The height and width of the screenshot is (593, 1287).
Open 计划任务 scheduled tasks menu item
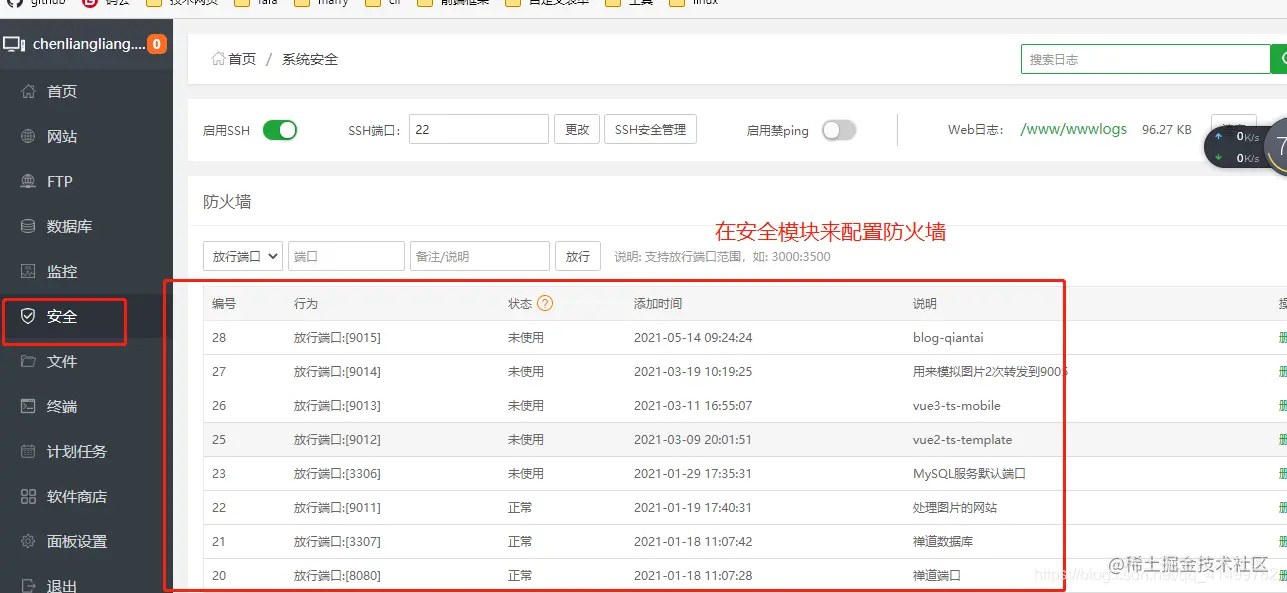tap(77, 451)
